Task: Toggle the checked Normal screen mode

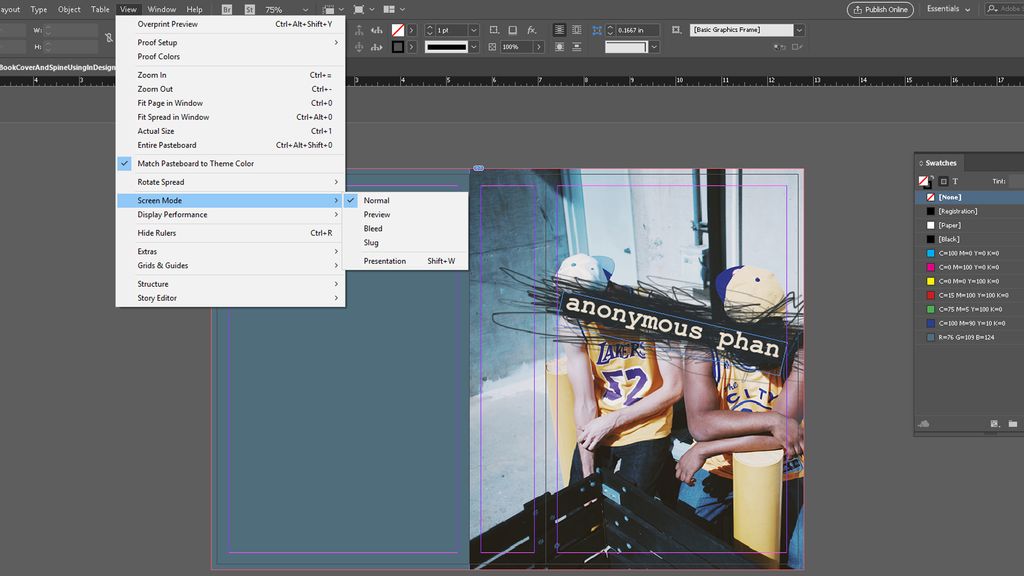Action: click(376, 200)
